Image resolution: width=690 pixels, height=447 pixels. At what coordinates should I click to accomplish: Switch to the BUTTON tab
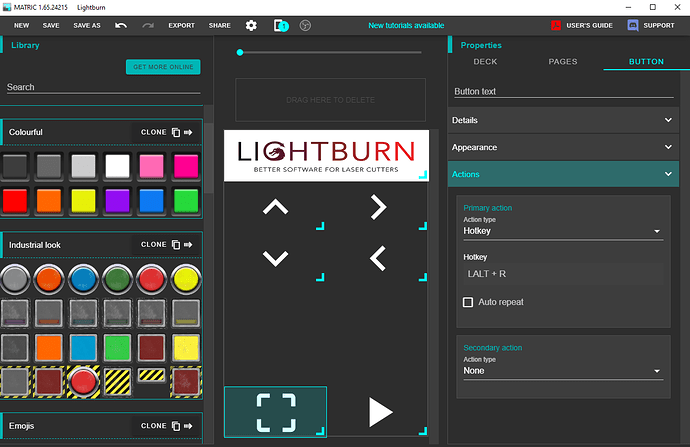[646, 62]
